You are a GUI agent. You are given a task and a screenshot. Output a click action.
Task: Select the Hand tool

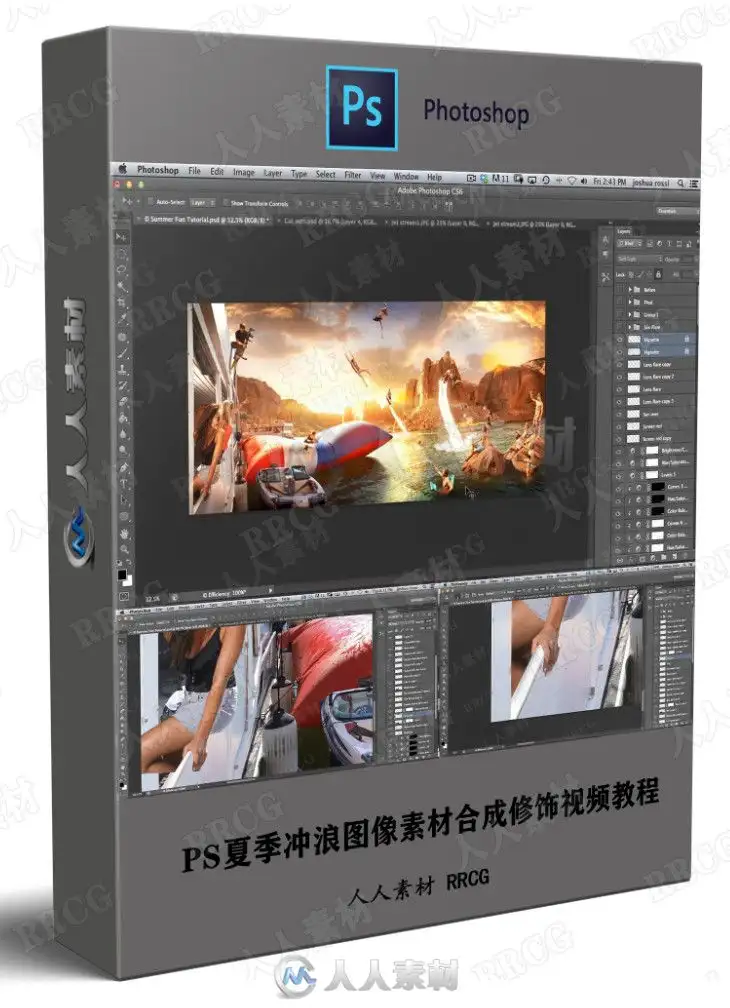[124, 534]
